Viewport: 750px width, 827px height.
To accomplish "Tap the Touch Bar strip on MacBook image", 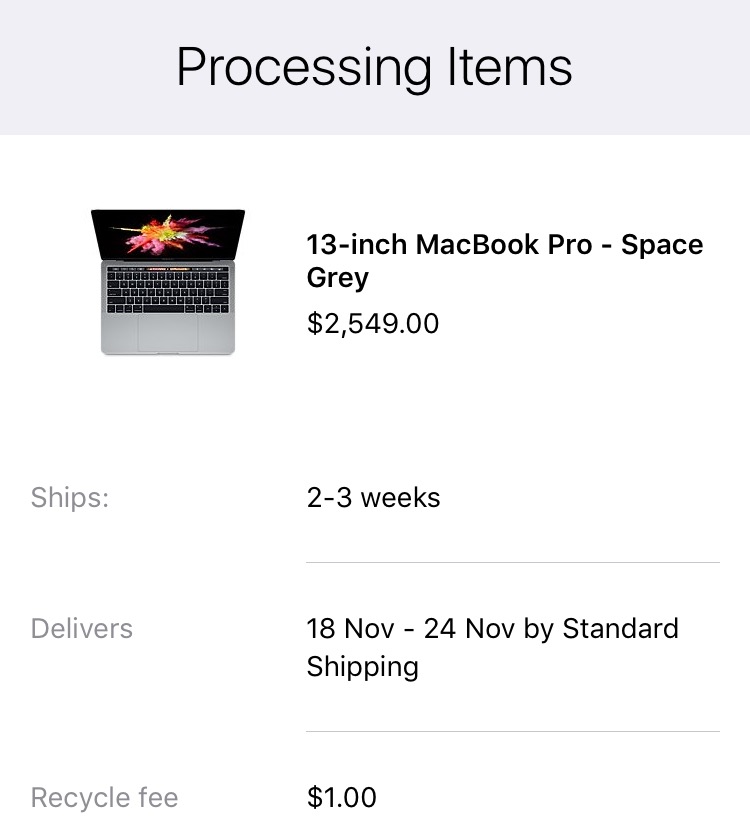I will click(168, 270).
